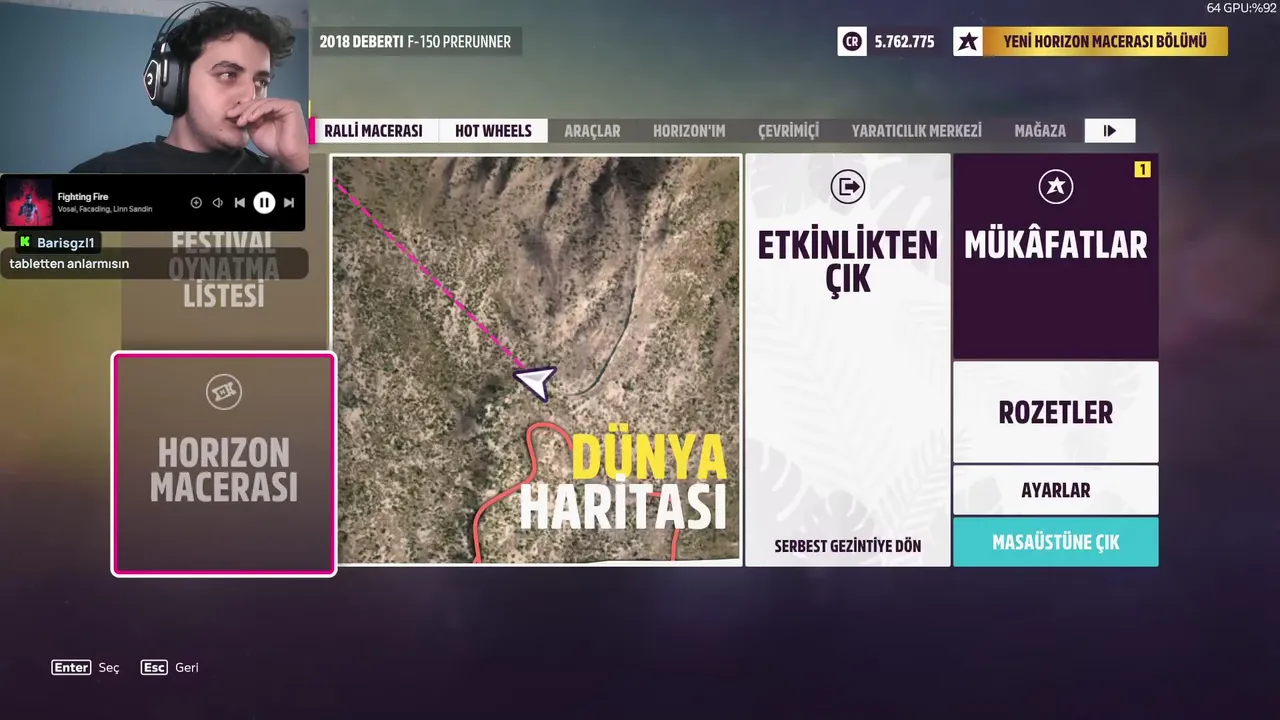Select the Horizon'ım tab
1280x720 pixels.
pyautogui.click(x=689, y=131)
